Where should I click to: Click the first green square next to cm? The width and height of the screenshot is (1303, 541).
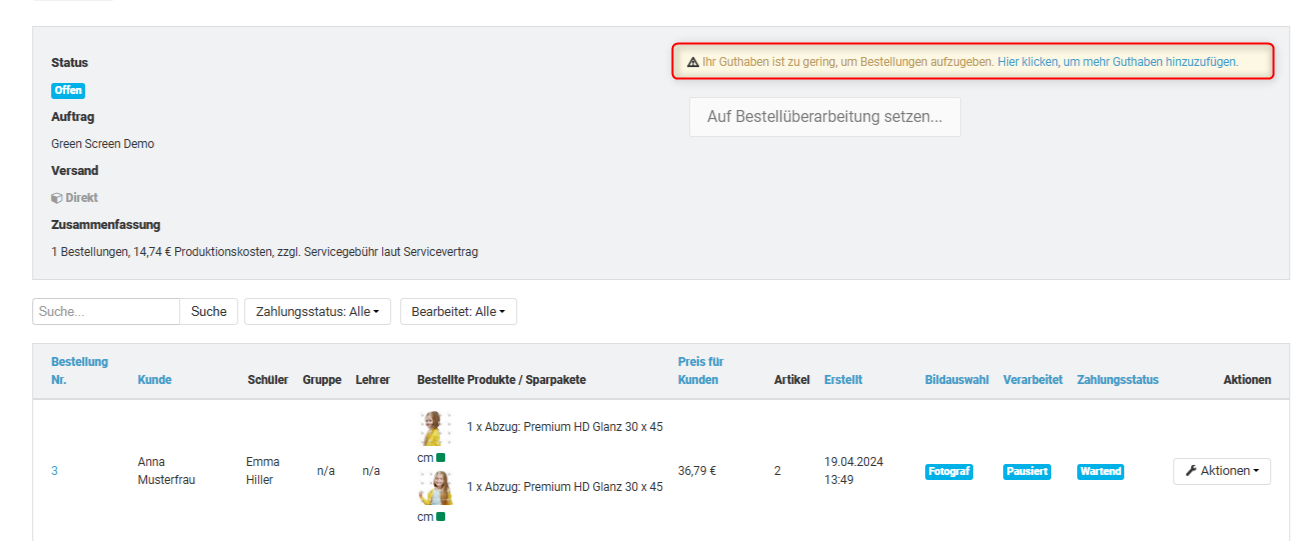441,458
